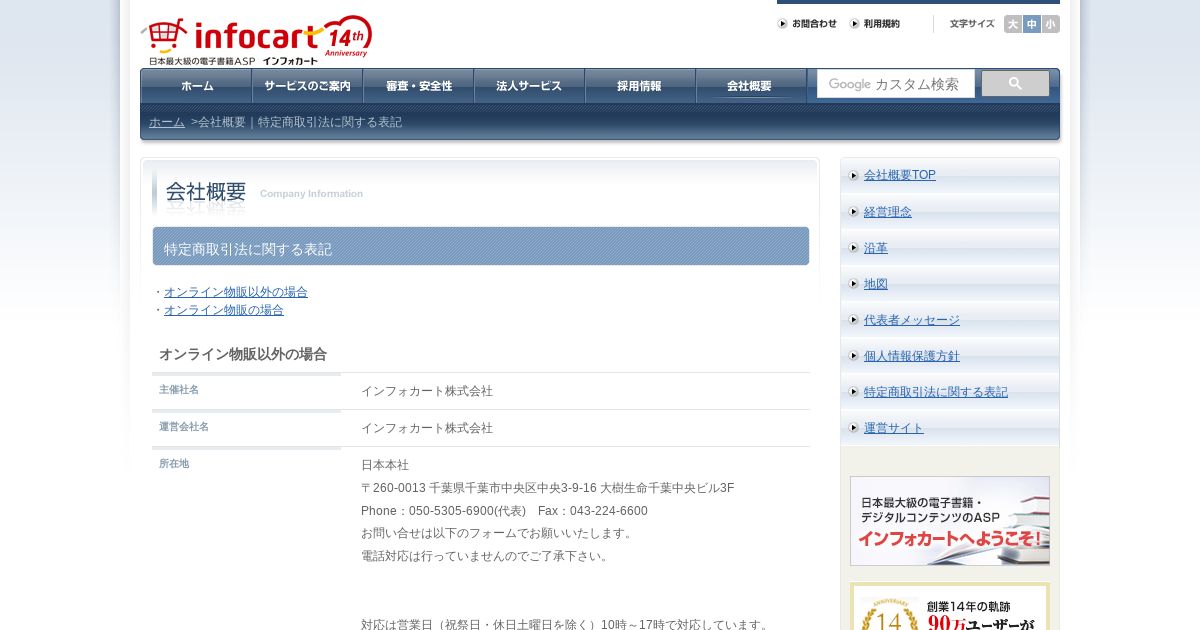Jump to オンライン物販の場合 section link
The image size is (1200, 630).
[224, 310]
